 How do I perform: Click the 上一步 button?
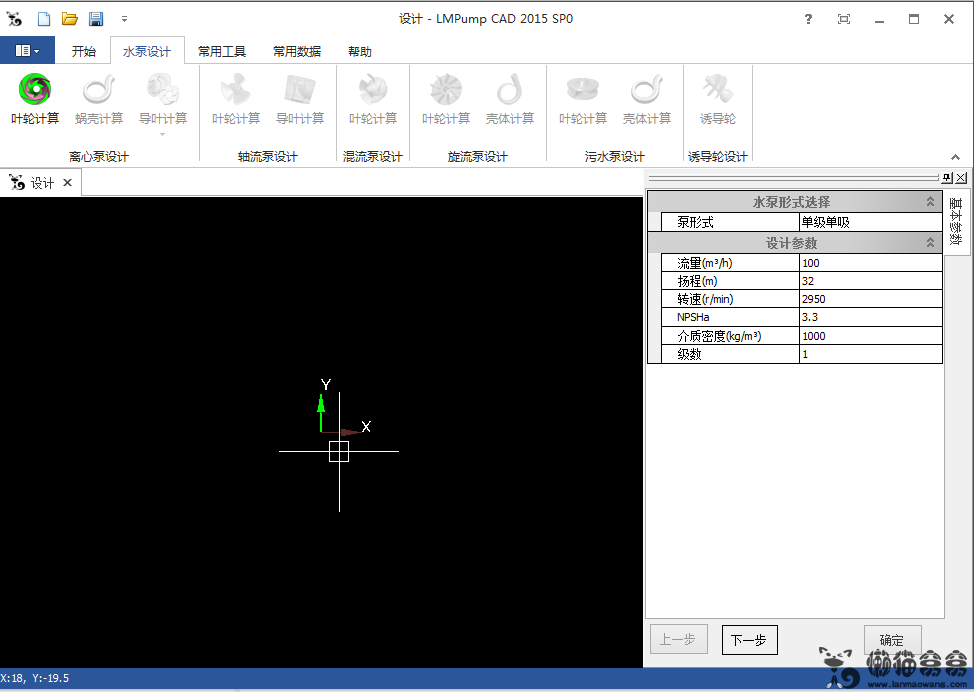678,639
